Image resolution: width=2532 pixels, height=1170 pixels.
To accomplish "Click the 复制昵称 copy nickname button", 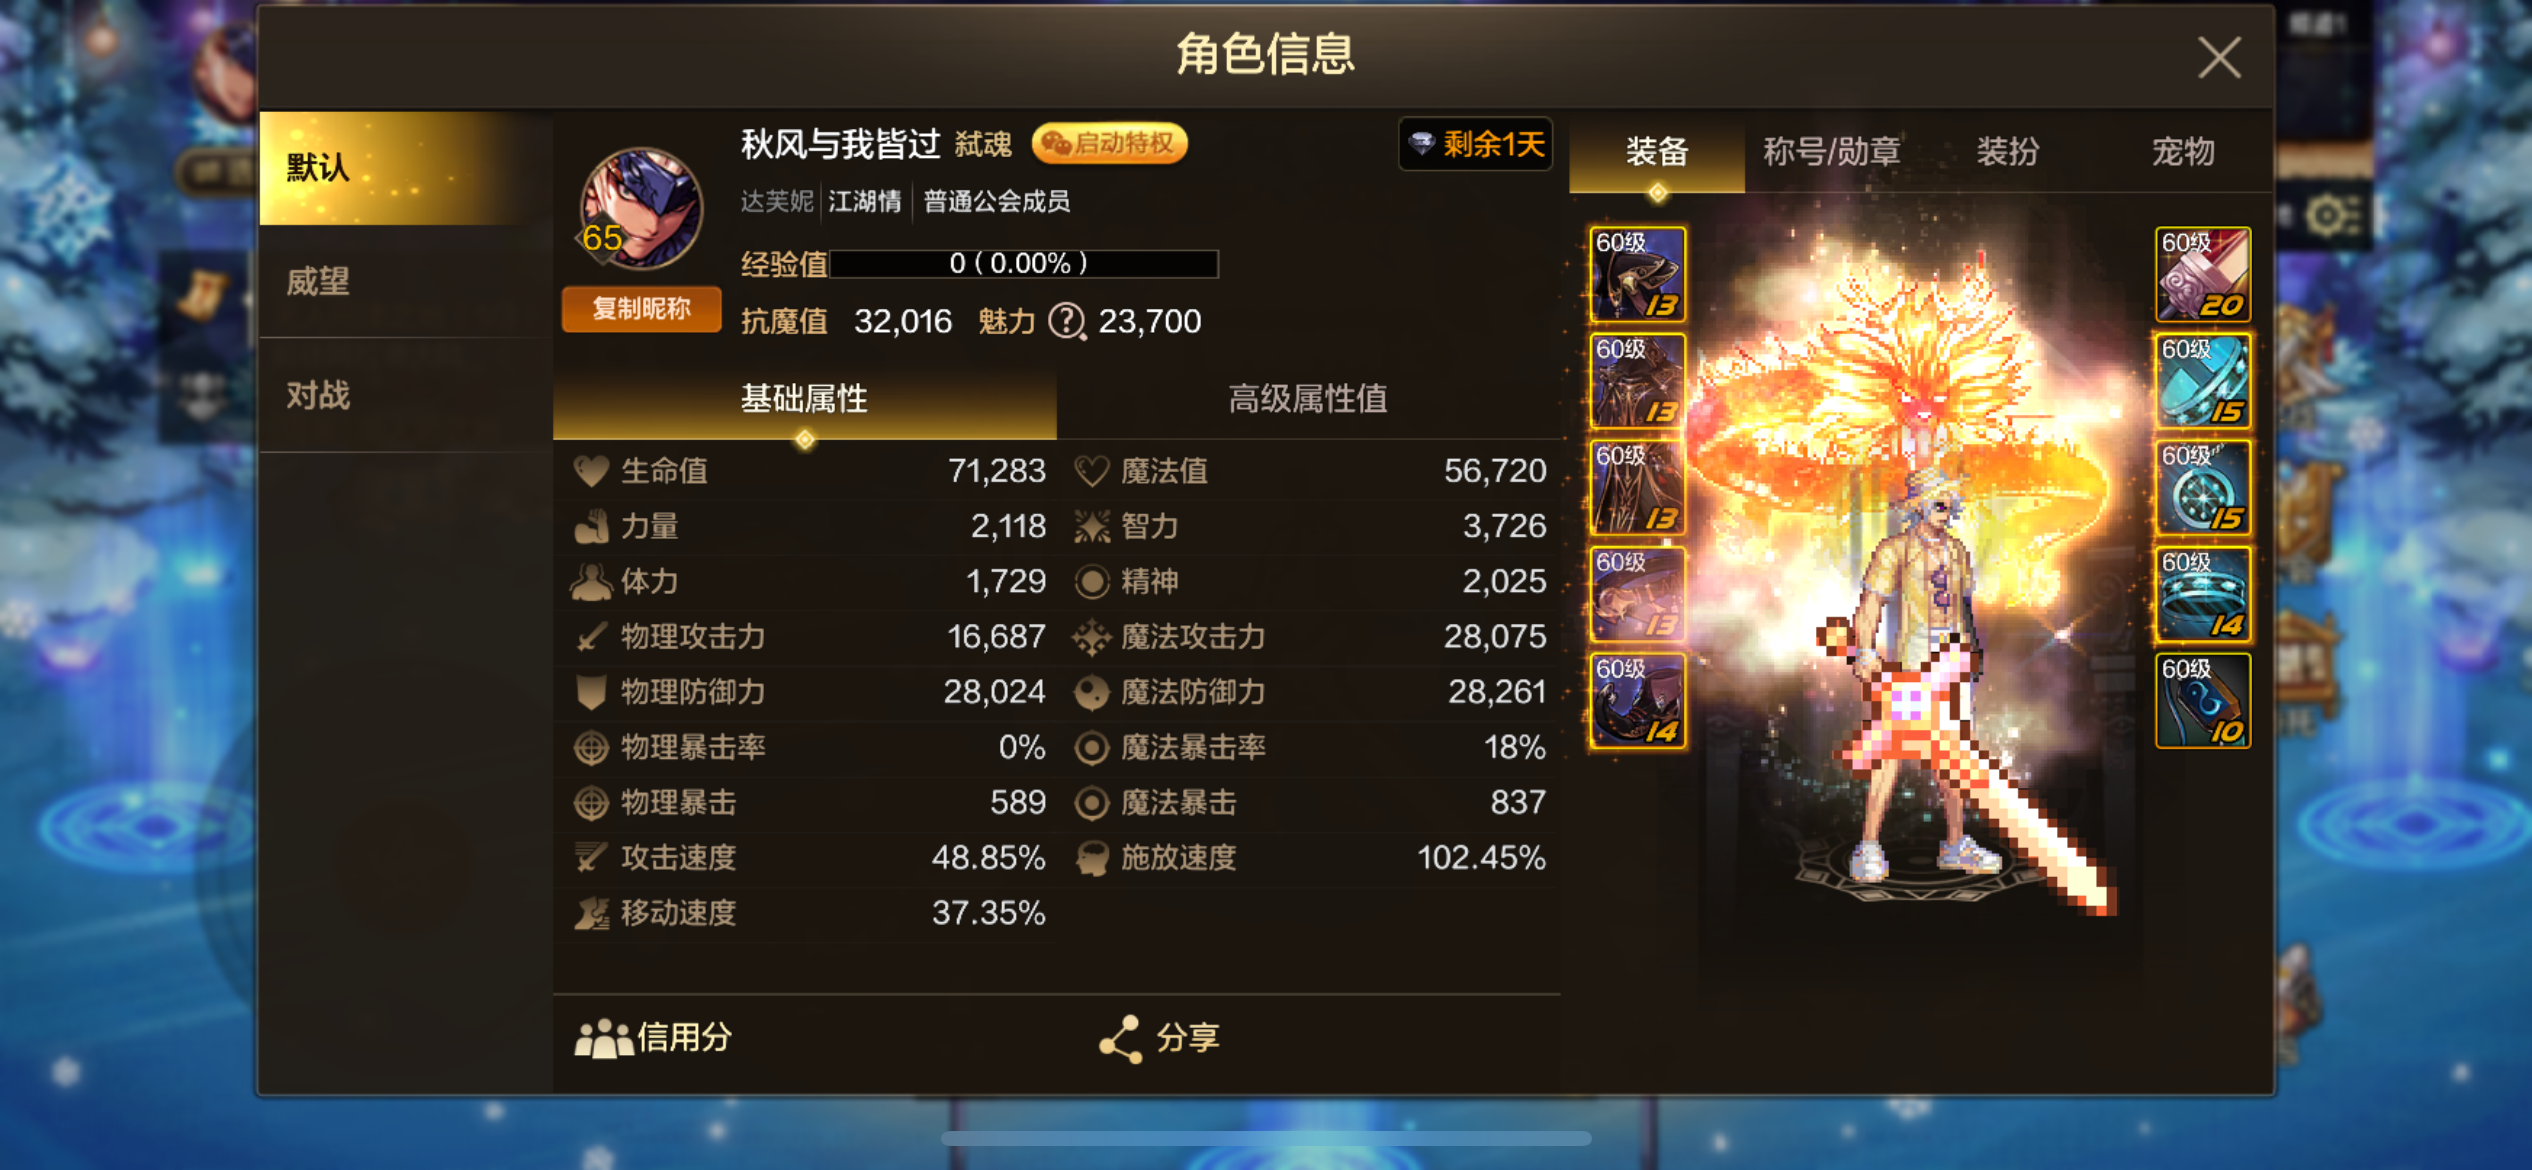I will 641,309.
